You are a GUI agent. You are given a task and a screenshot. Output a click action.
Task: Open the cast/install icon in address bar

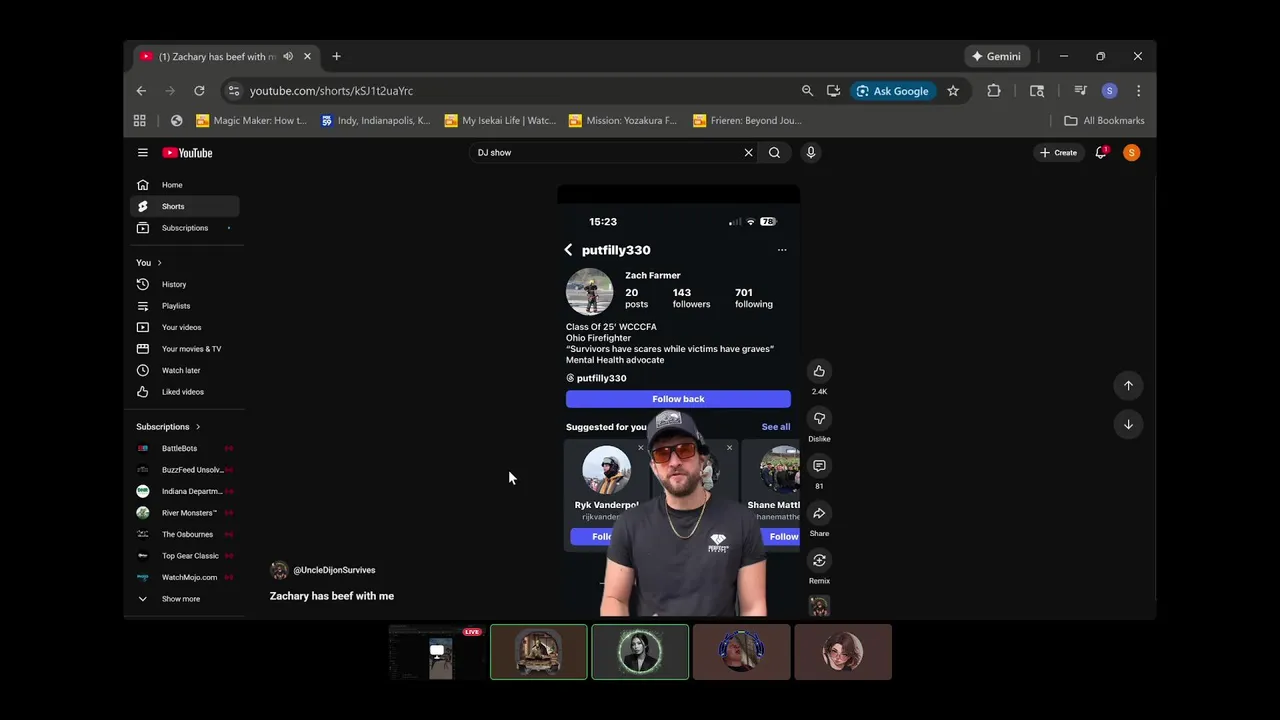tap(833, 91)
